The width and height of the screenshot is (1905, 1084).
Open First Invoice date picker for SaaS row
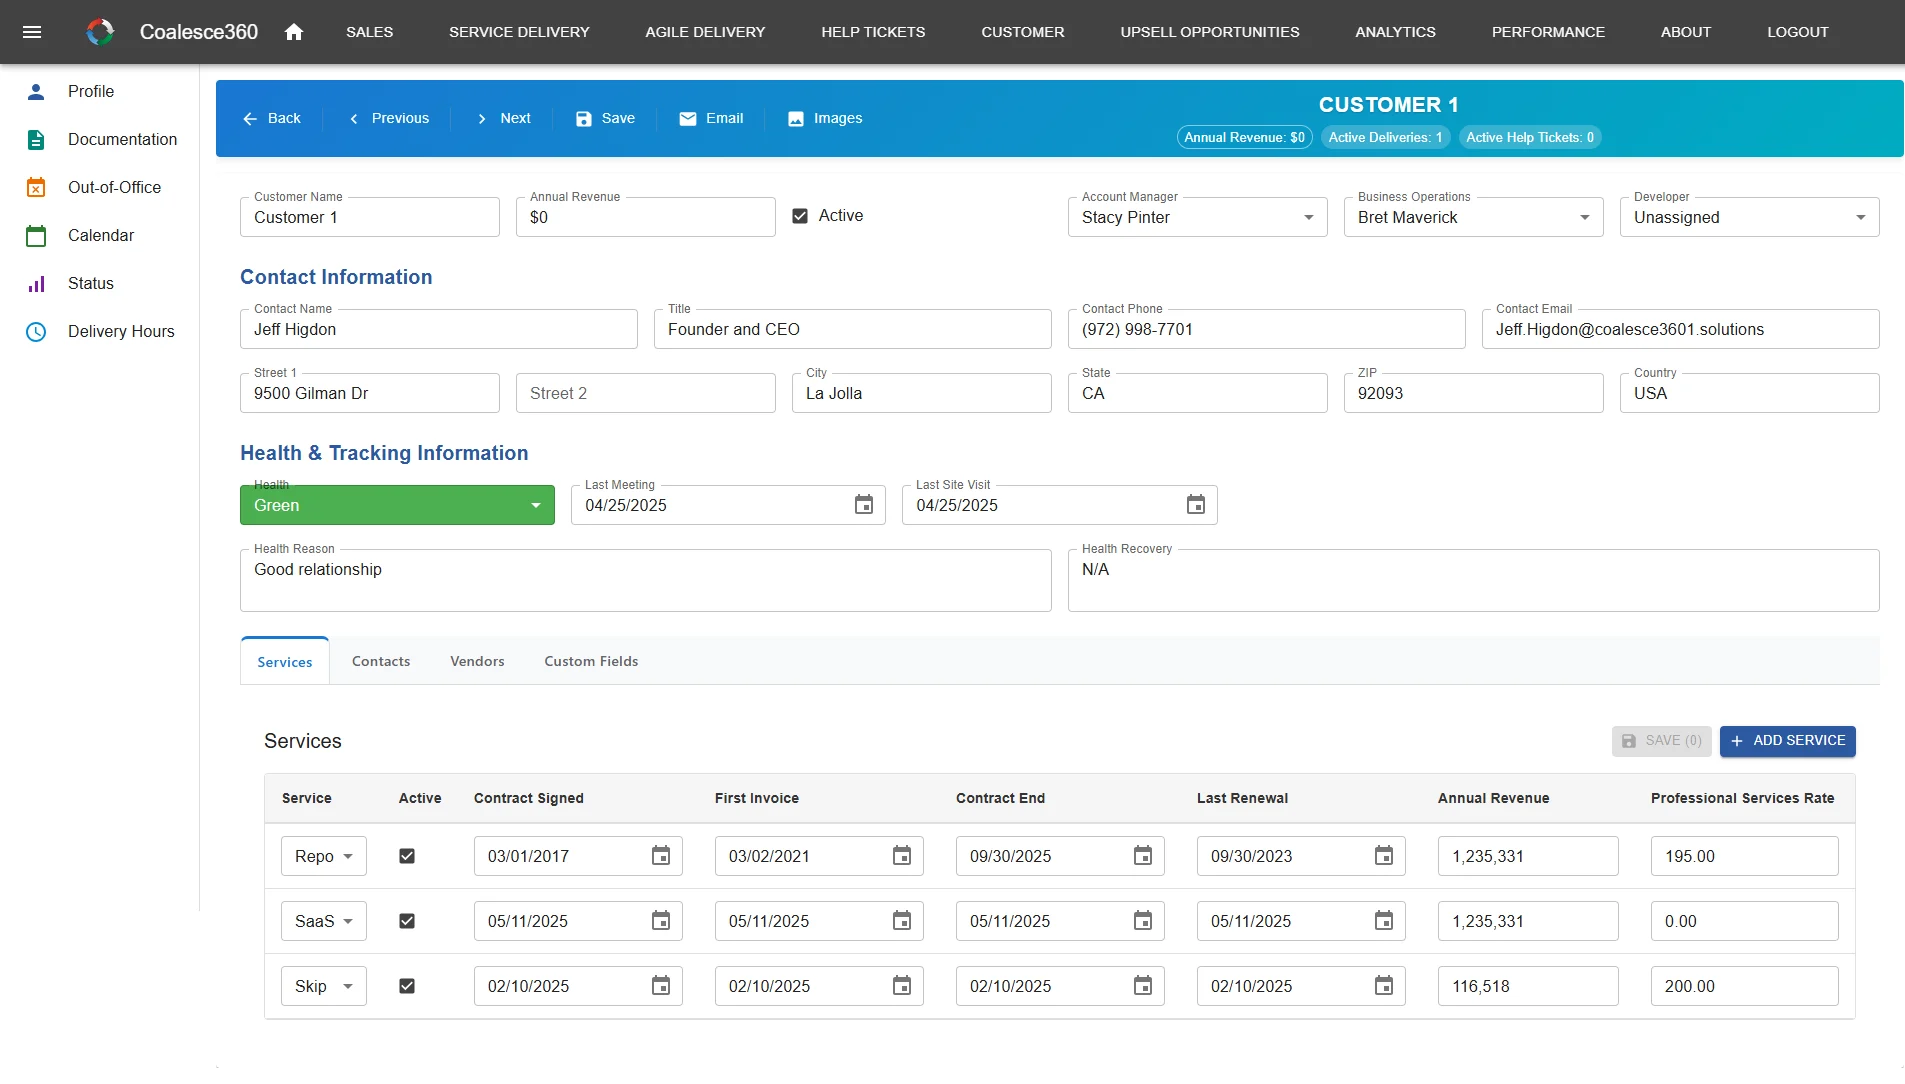point(902,921)
